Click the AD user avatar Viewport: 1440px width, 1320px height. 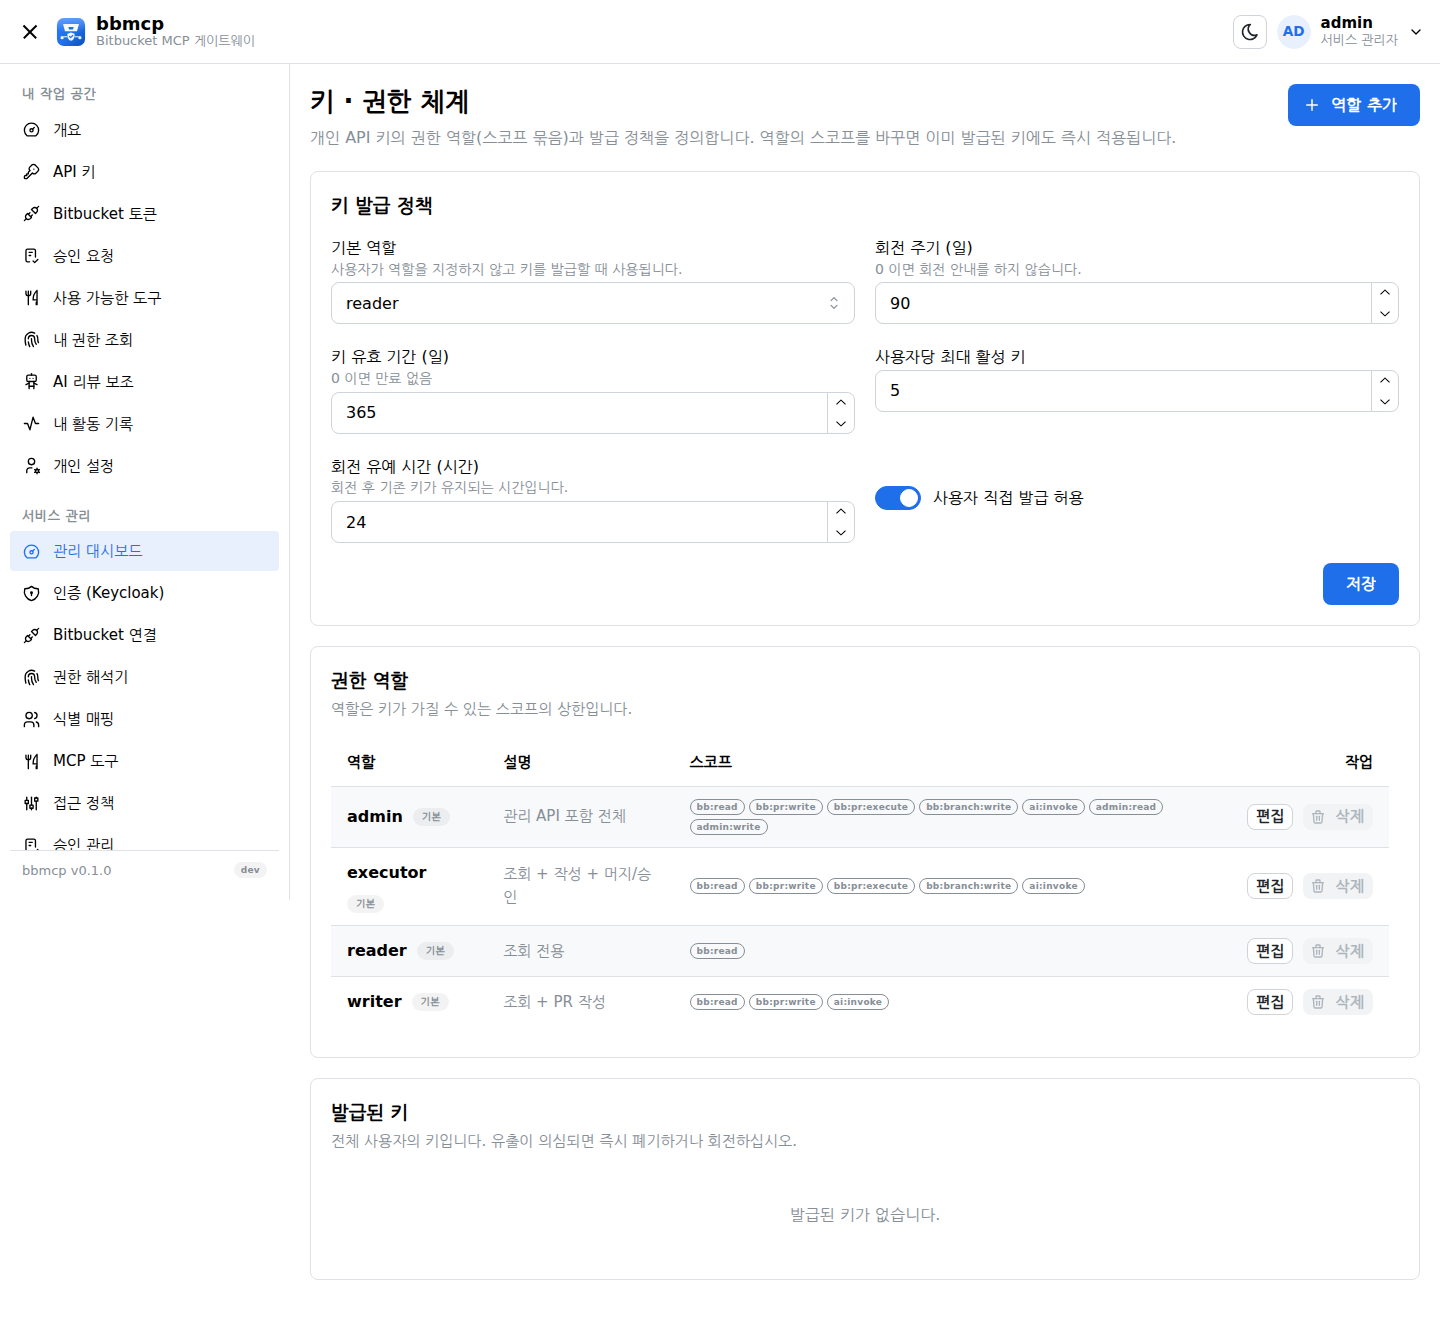[1294, 32]
